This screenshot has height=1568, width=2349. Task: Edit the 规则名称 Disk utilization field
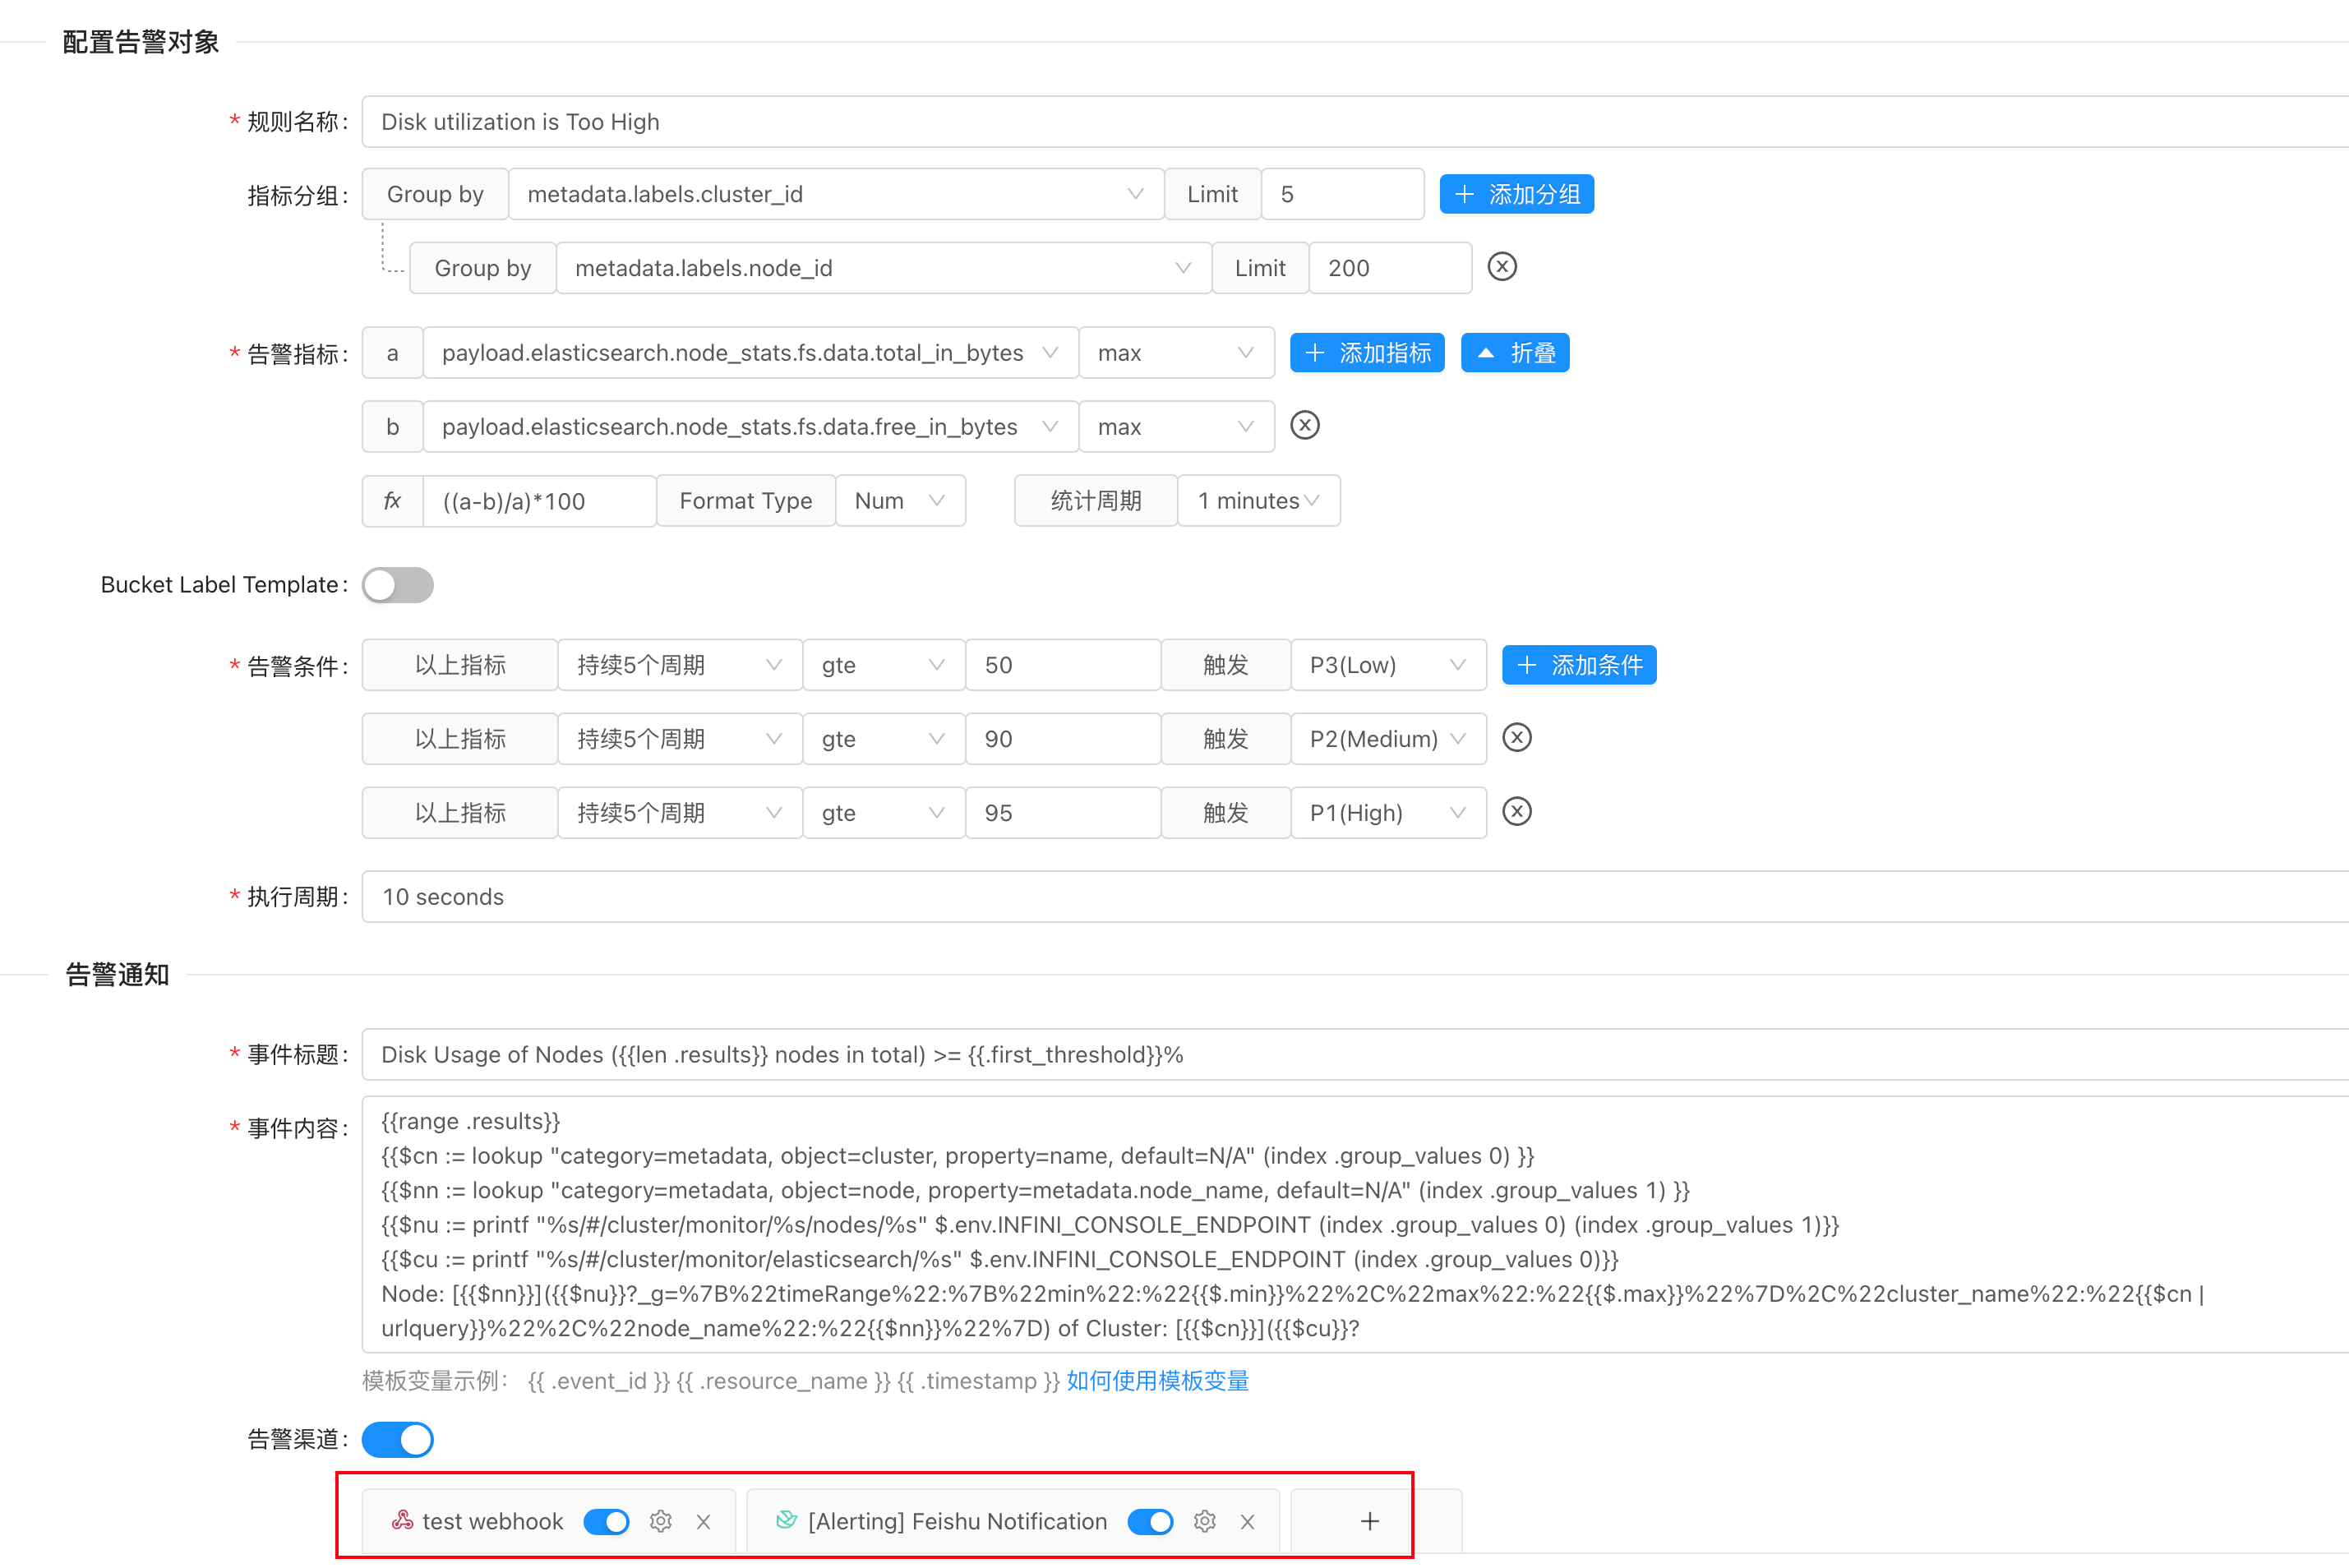point(1355,122)
